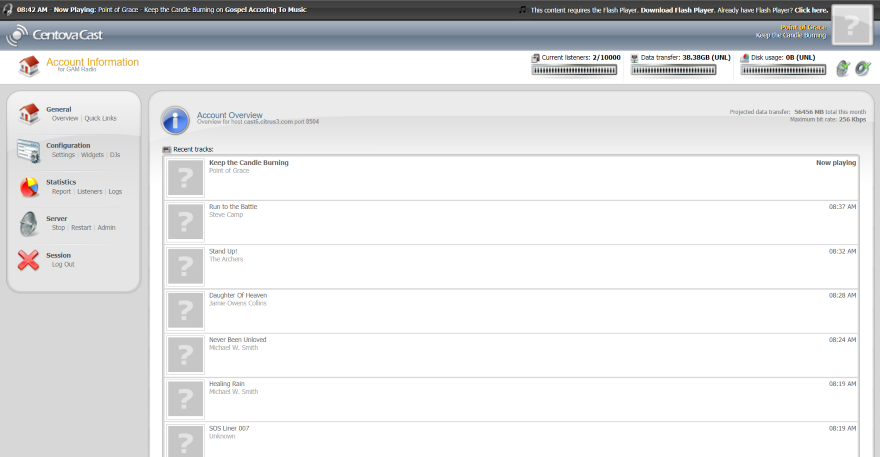Open Quick Links under General

point(100,118)
